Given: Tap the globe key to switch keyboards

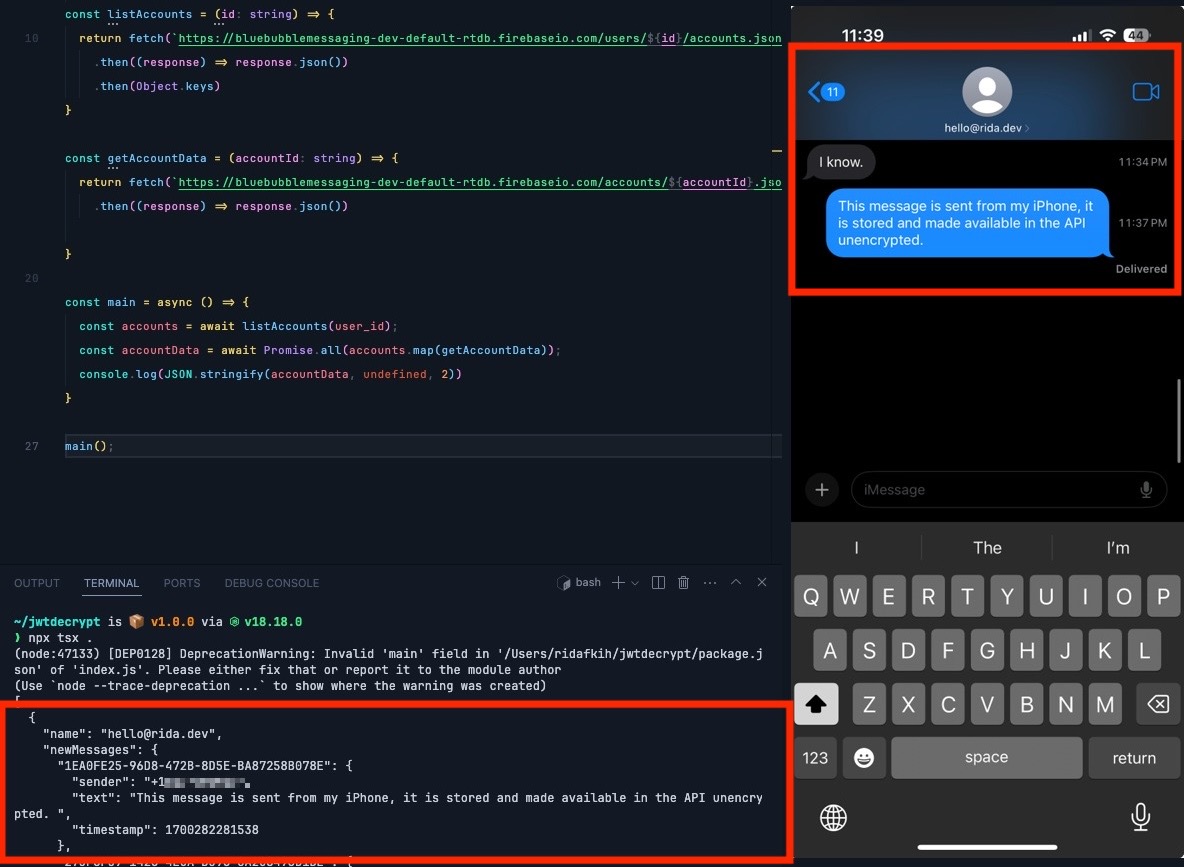Looking at the screenshot, I should coord(834,817).
